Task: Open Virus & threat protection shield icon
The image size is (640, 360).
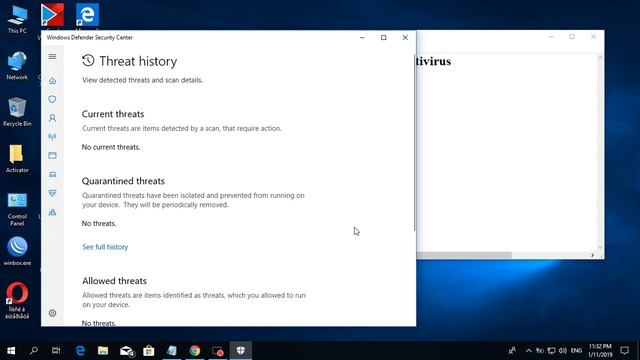Action: 52,99
